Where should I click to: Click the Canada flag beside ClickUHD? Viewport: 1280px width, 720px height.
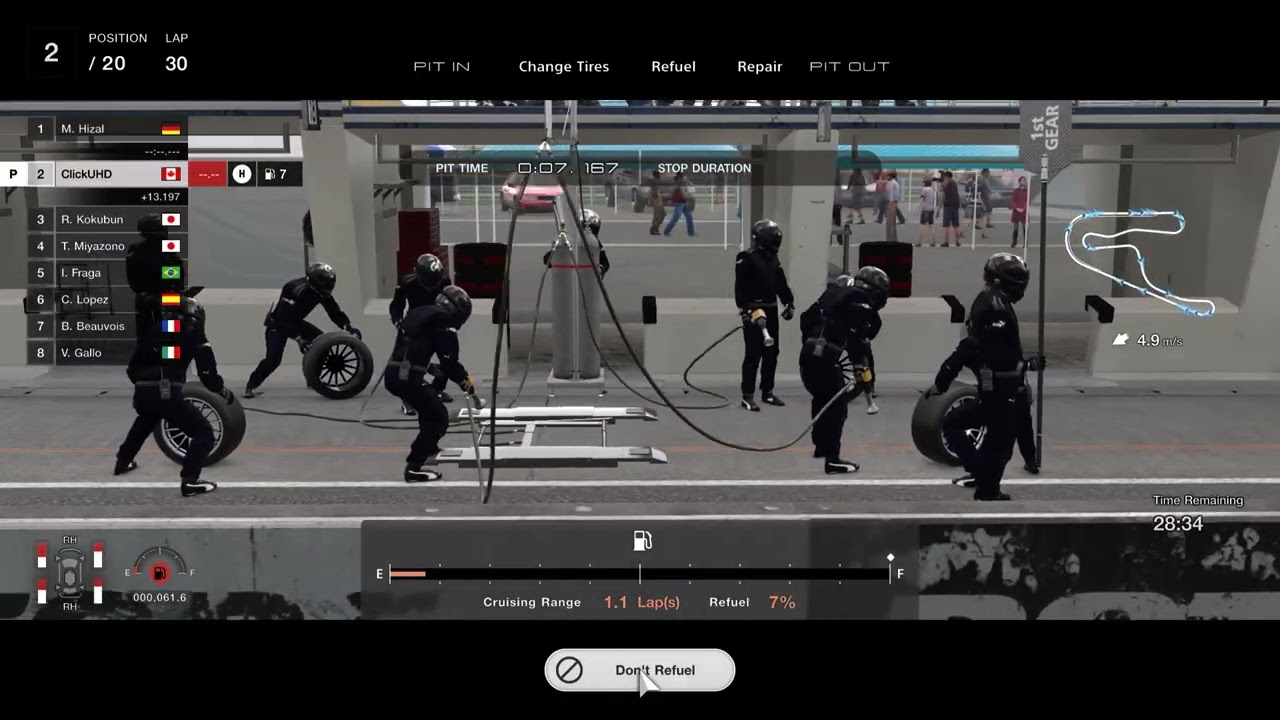click(171, 174)
